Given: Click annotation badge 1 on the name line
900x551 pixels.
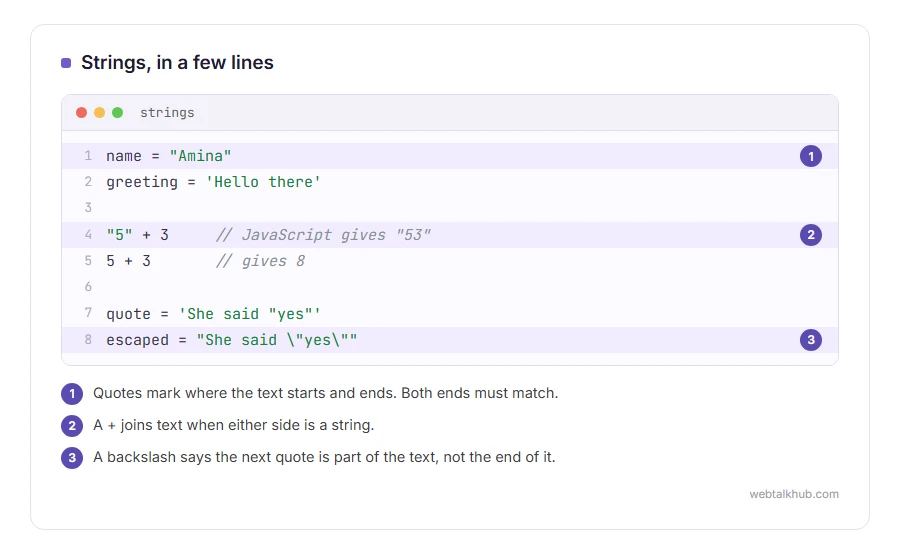Looking at the screenshot, I should pyautogui.click(x=810, y=156).
